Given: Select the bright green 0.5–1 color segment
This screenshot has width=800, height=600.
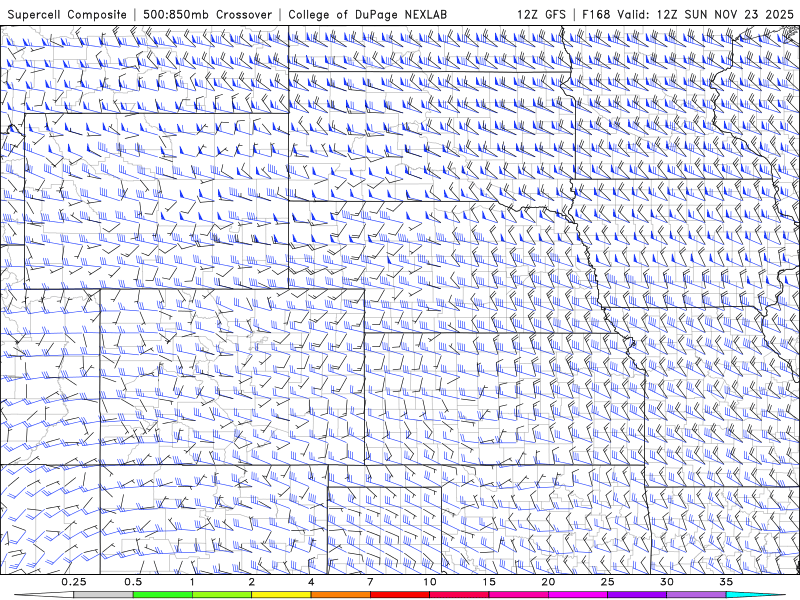Looking at the screenshot, I should pos(163,595).
